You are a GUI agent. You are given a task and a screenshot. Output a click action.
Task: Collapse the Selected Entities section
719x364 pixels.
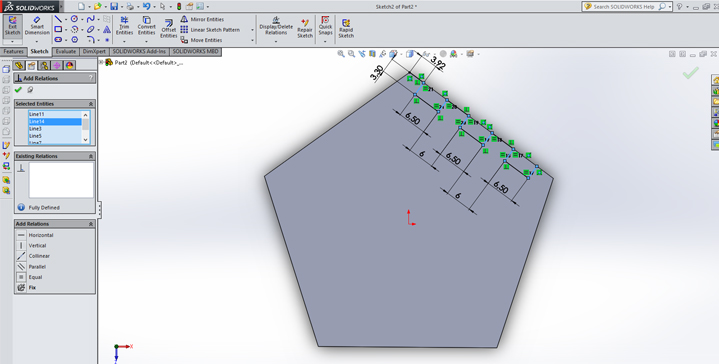click(91, 104)
